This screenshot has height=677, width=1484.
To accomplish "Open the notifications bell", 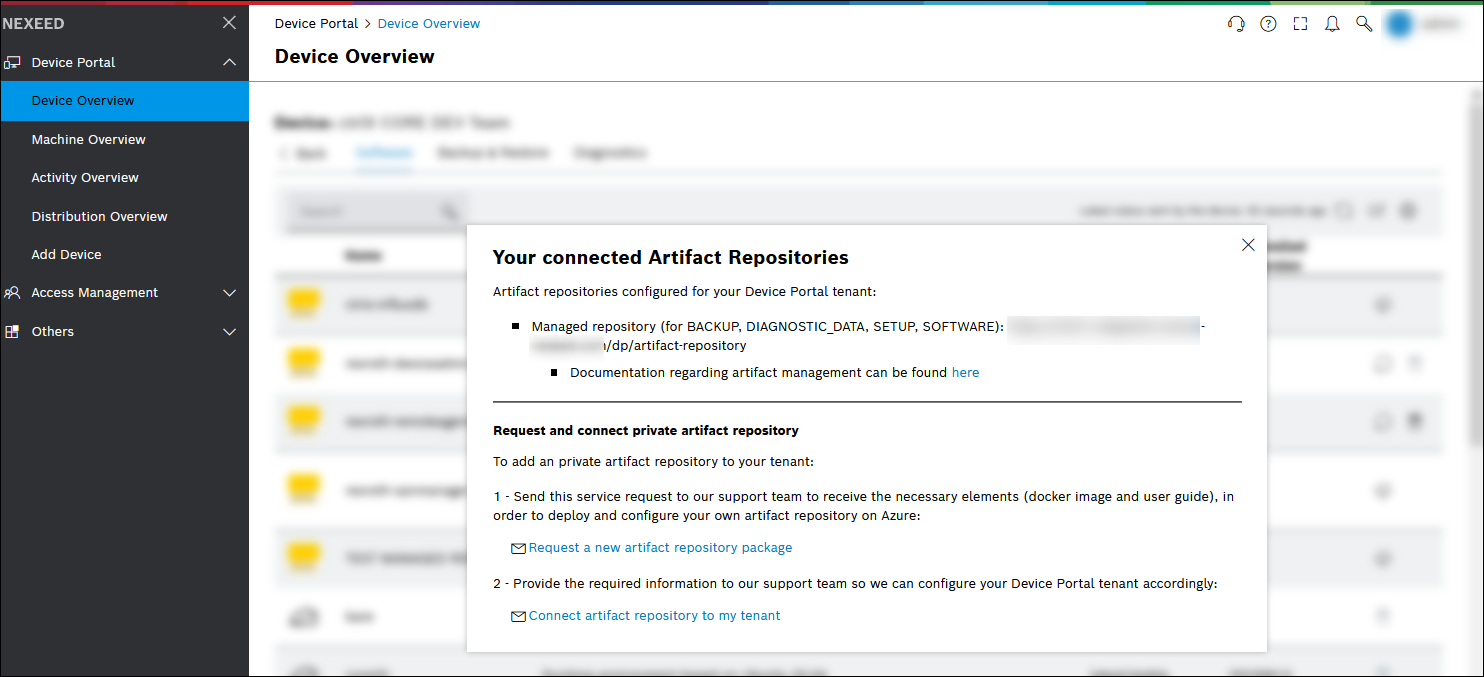I will click(x=1332, y=23).
